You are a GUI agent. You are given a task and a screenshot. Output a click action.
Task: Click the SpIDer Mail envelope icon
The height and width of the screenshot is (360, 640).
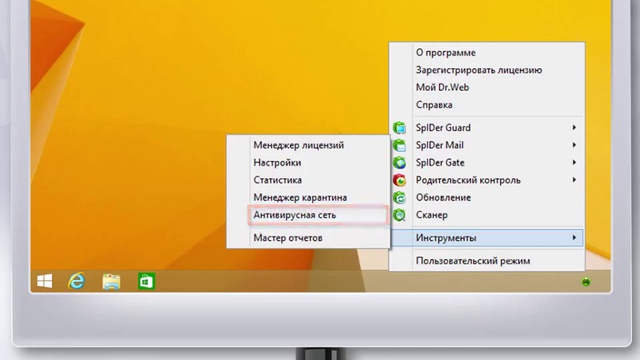pos(399,145)
